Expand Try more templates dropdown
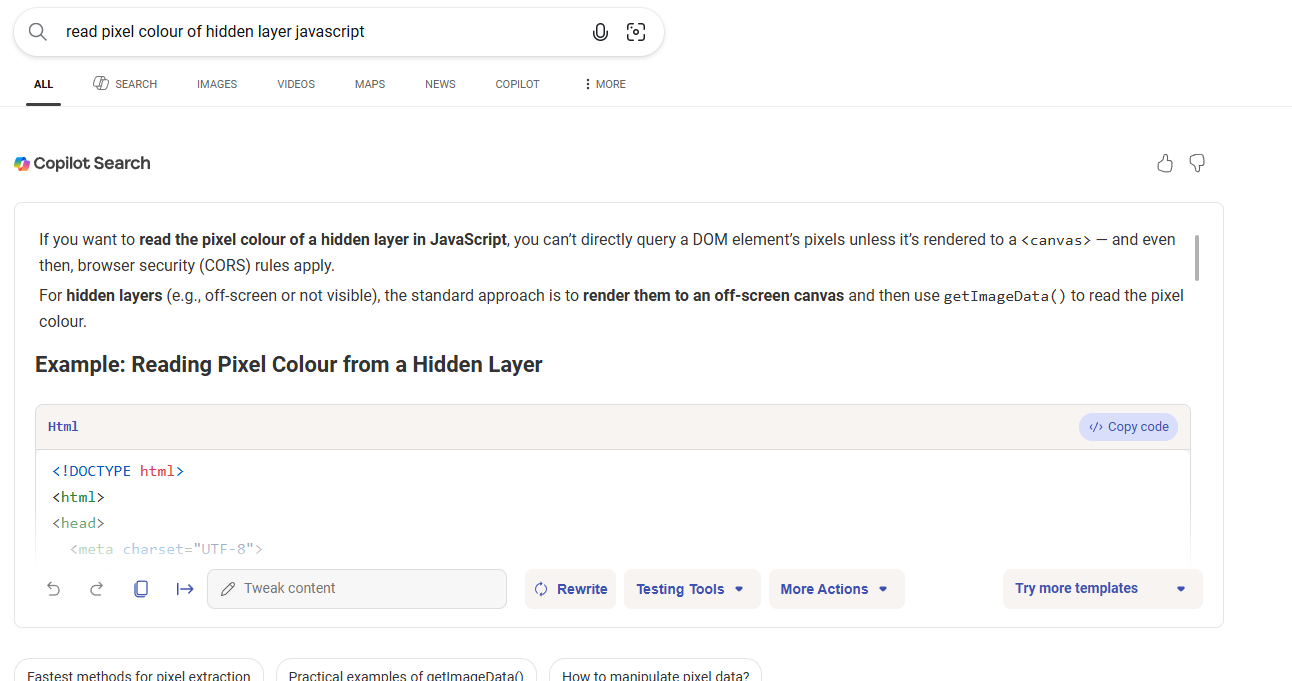Image resolution: width=1292 pixels, height=681 pixels. [1101, 589]
